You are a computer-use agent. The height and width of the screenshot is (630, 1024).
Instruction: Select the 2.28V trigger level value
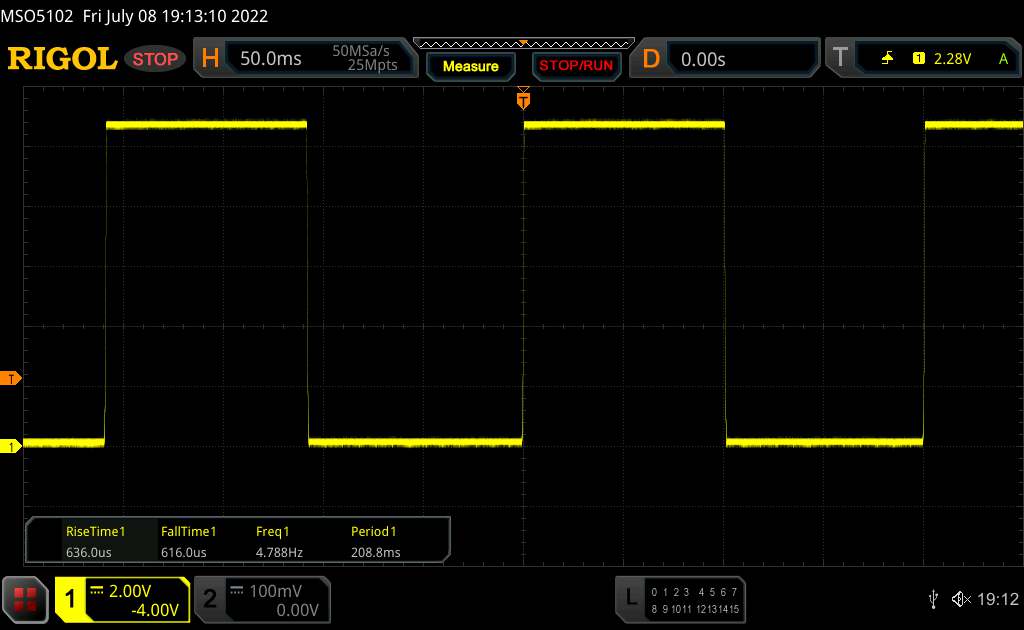point(952,59)
